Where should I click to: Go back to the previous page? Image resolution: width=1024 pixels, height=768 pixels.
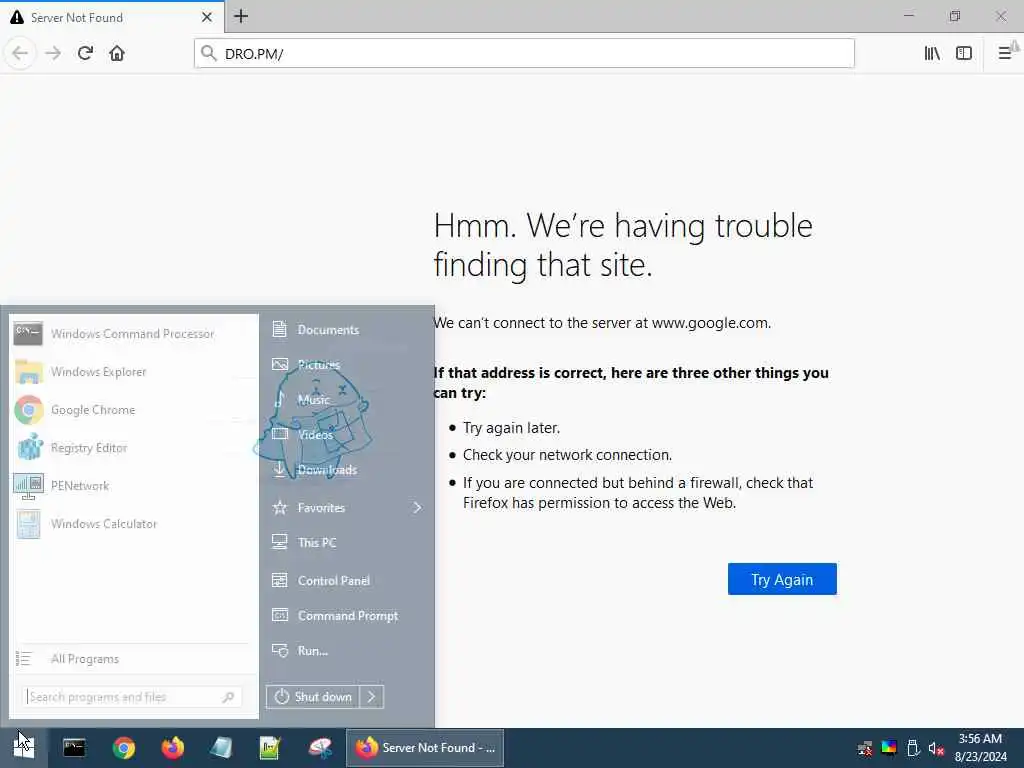coord(20,53)
